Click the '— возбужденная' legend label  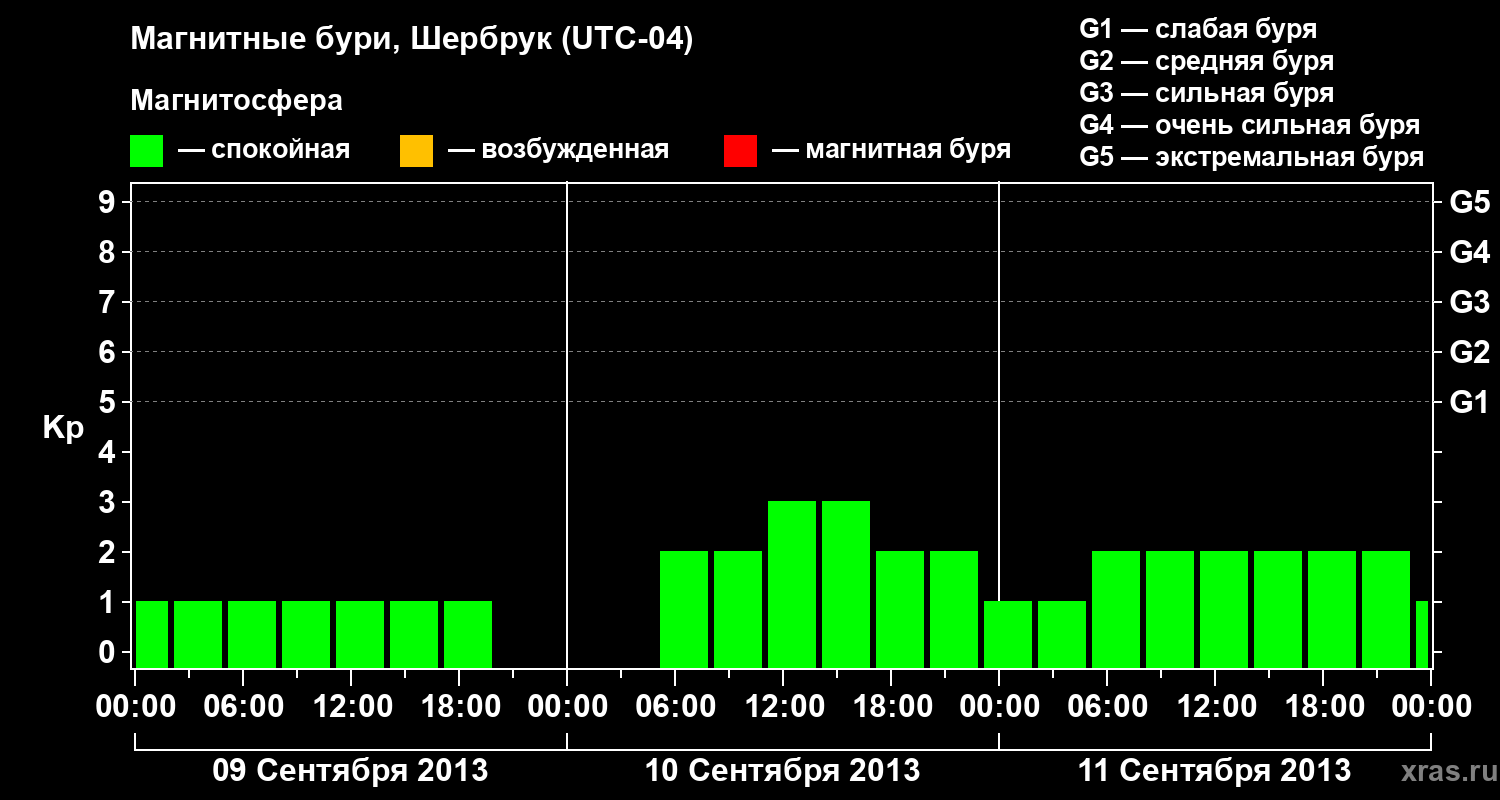(x=558, y=150)
